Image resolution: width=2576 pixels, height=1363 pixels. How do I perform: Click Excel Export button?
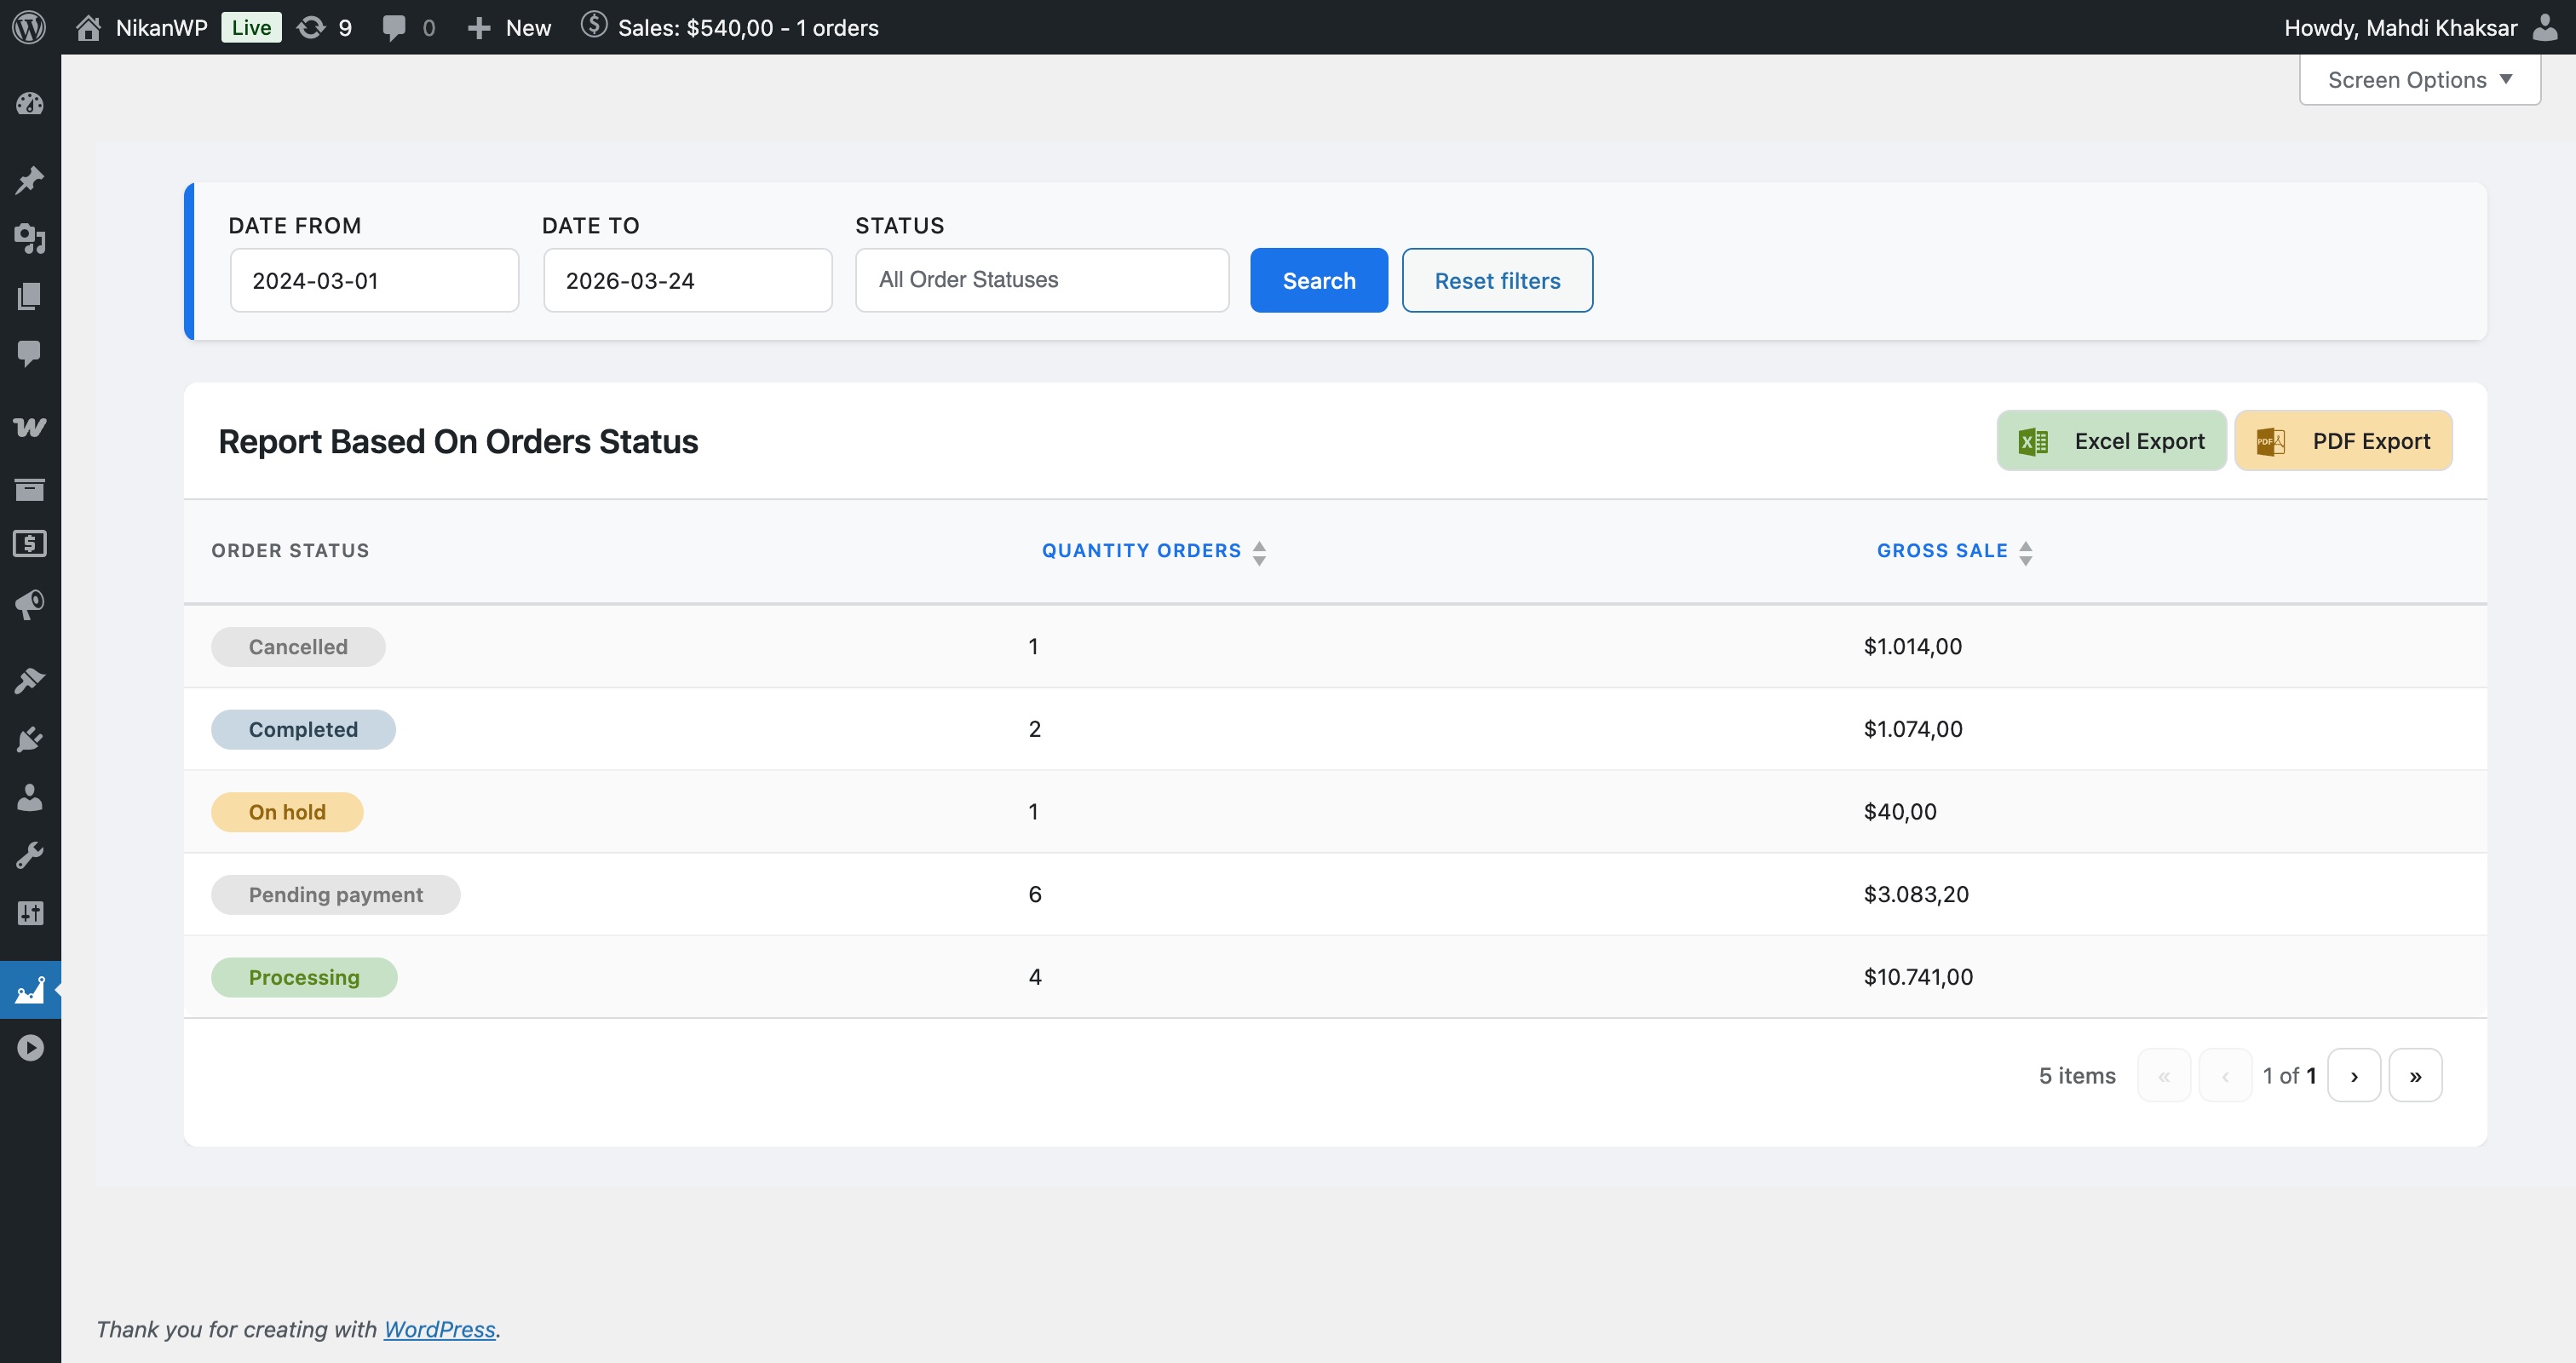coord(2111,441)
